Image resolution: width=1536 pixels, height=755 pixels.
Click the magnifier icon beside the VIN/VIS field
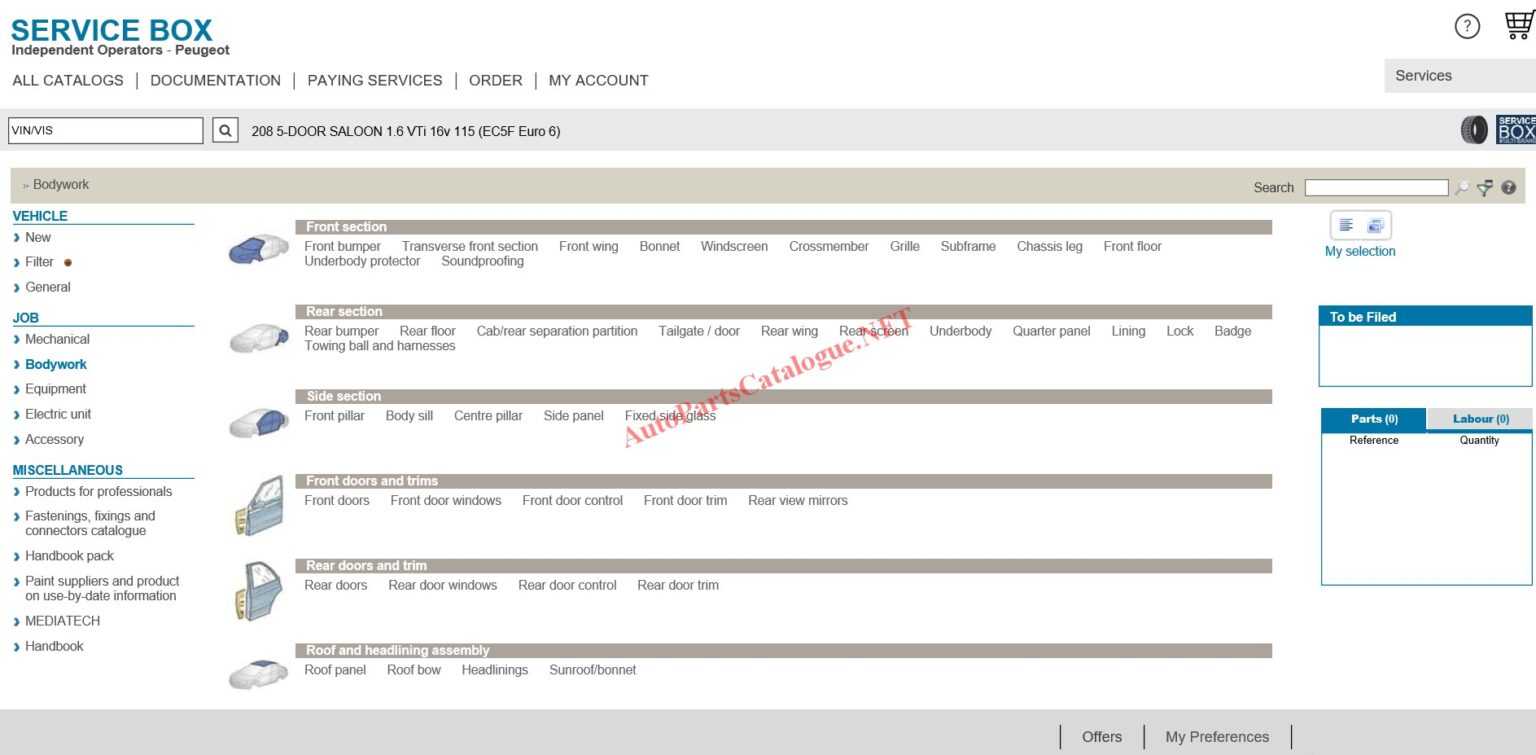point(224,130)
